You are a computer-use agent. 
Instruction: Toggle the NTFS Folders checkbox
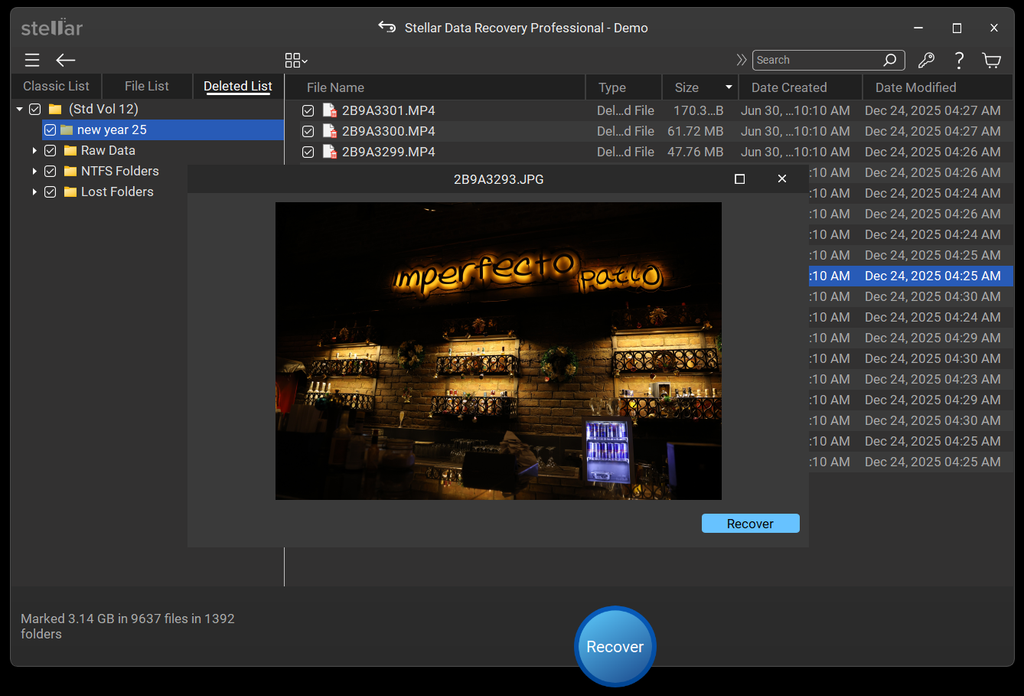click(x=50, y=171)
